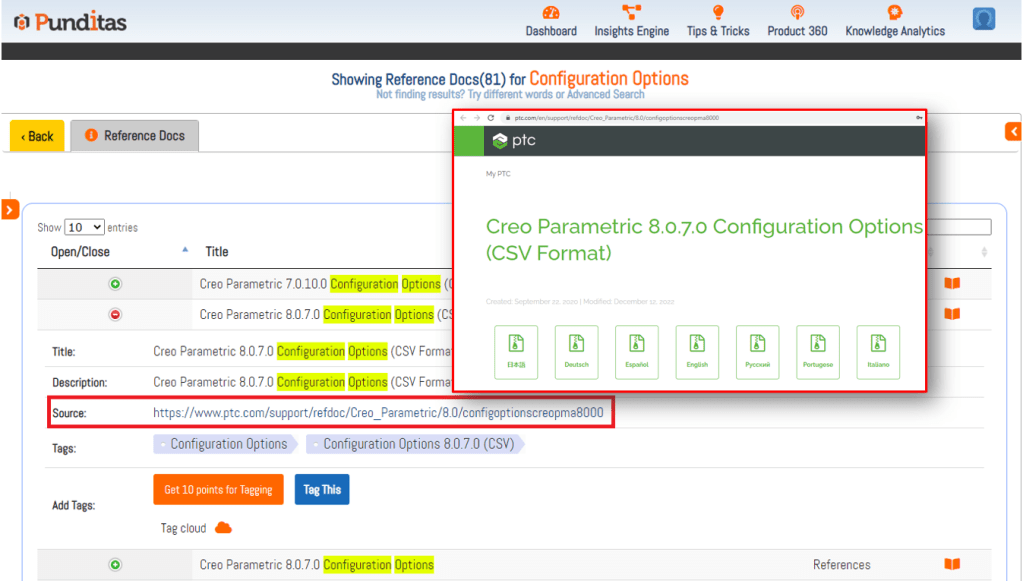This screenshot has width=1023, height=581.
Task: Click Get 10 points for Tagging button
Action: click(218, 490)
